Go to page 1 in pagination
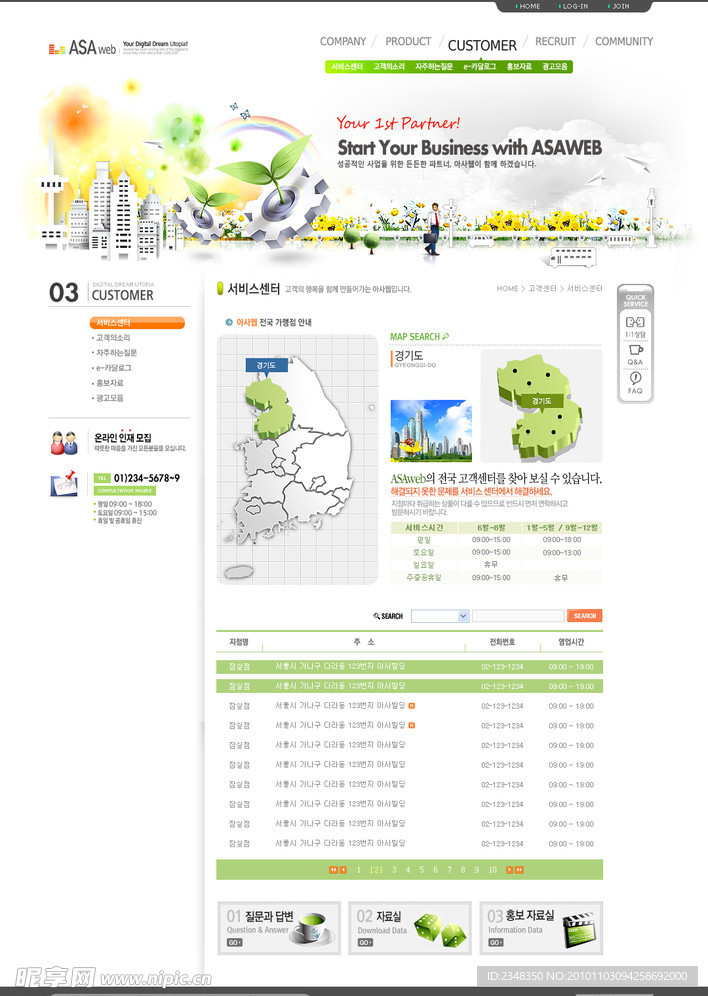708x996 pixels. pos(358,870)
